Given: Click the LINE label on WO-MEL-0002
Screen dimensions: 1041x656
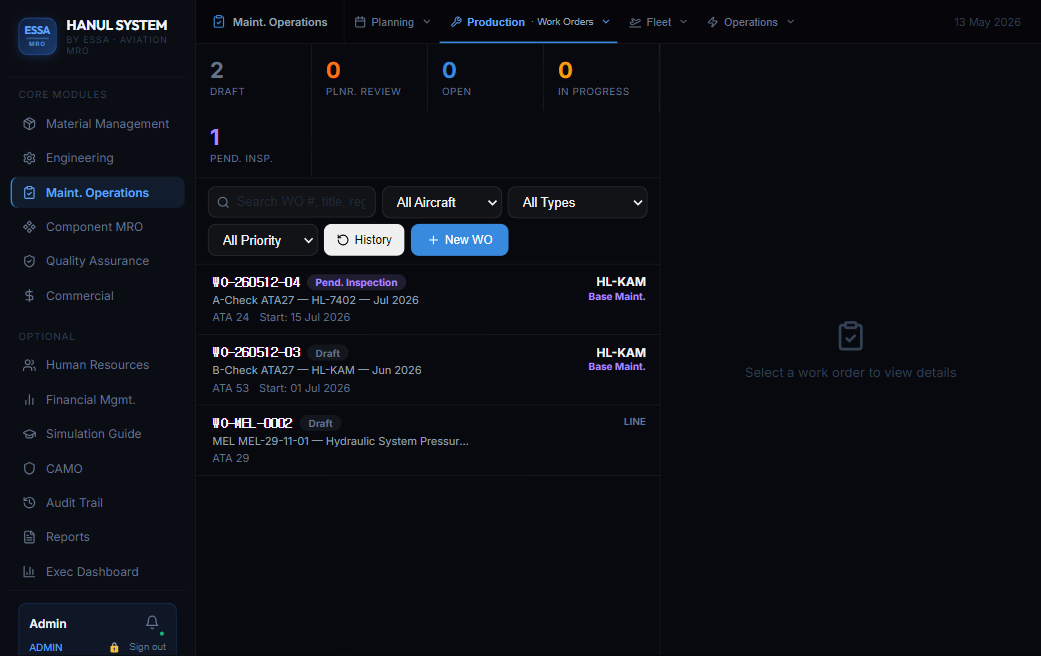Looking at the screenshot, I should (x=634, y=422).
